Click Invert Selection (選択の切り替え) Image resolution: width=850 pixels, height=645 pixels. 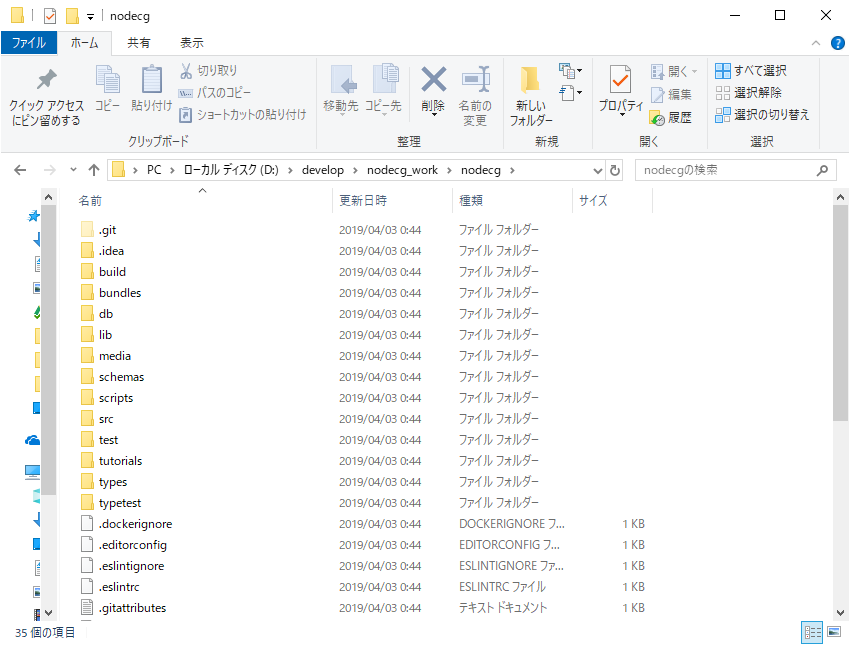pos(762,115)
